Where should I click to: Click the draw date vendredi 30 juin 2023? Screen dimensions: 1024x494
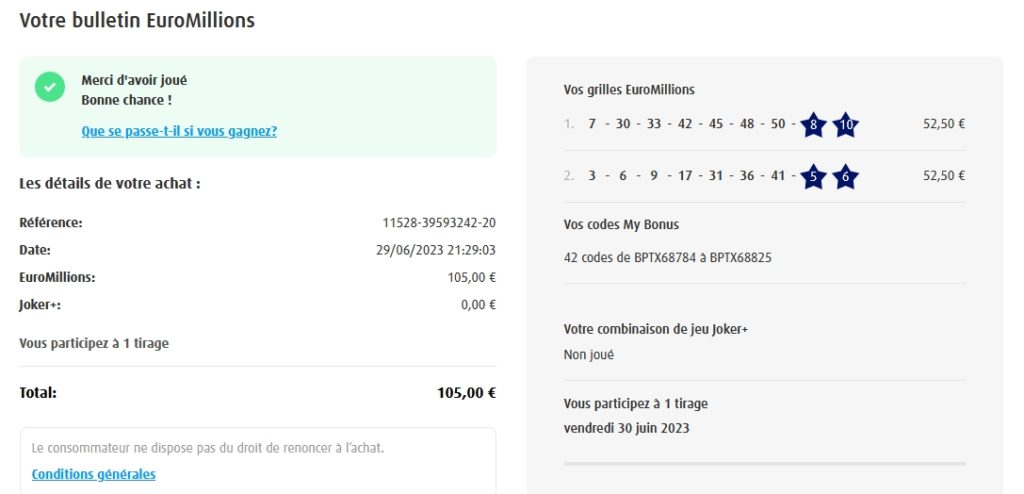(626, 428)
